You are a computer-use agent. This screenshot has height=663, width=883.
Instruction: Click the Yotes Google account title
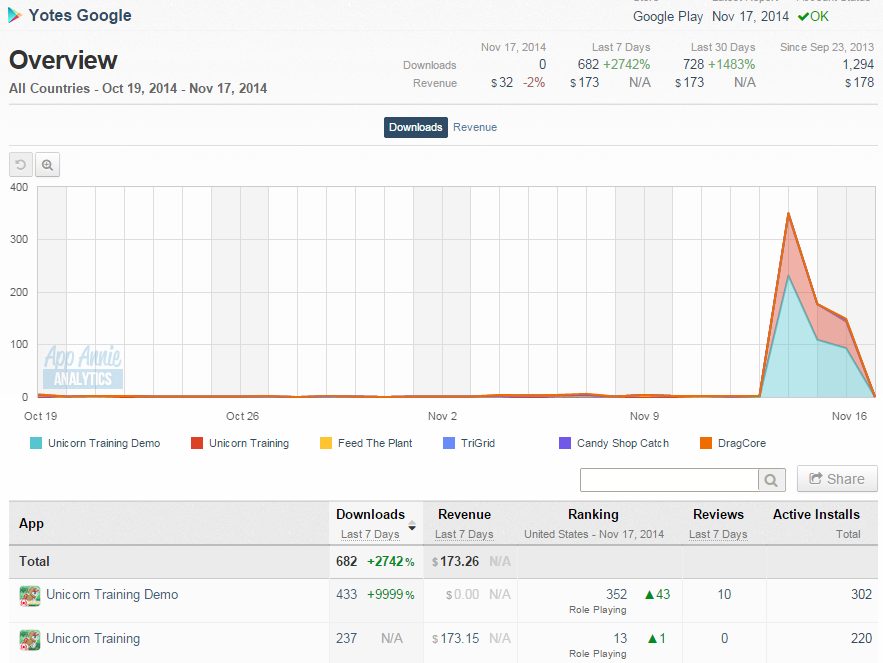pyautogui.click(x=80, y=15)
